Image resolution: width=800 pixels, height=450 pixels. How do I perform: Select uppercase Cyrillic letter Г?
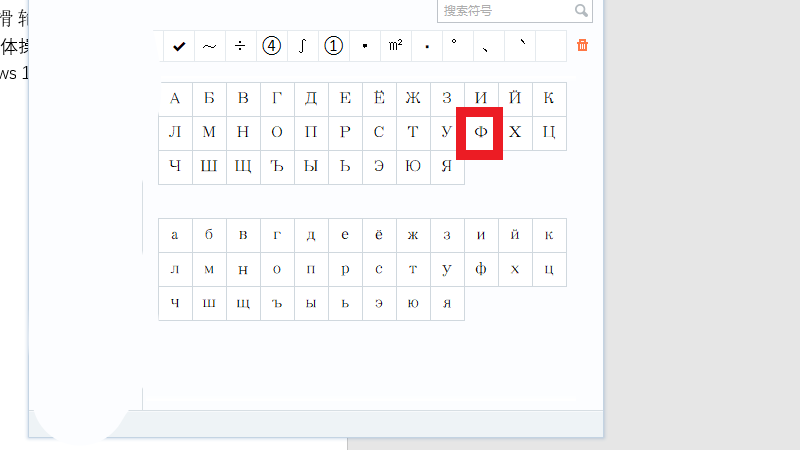coord(277,99)
